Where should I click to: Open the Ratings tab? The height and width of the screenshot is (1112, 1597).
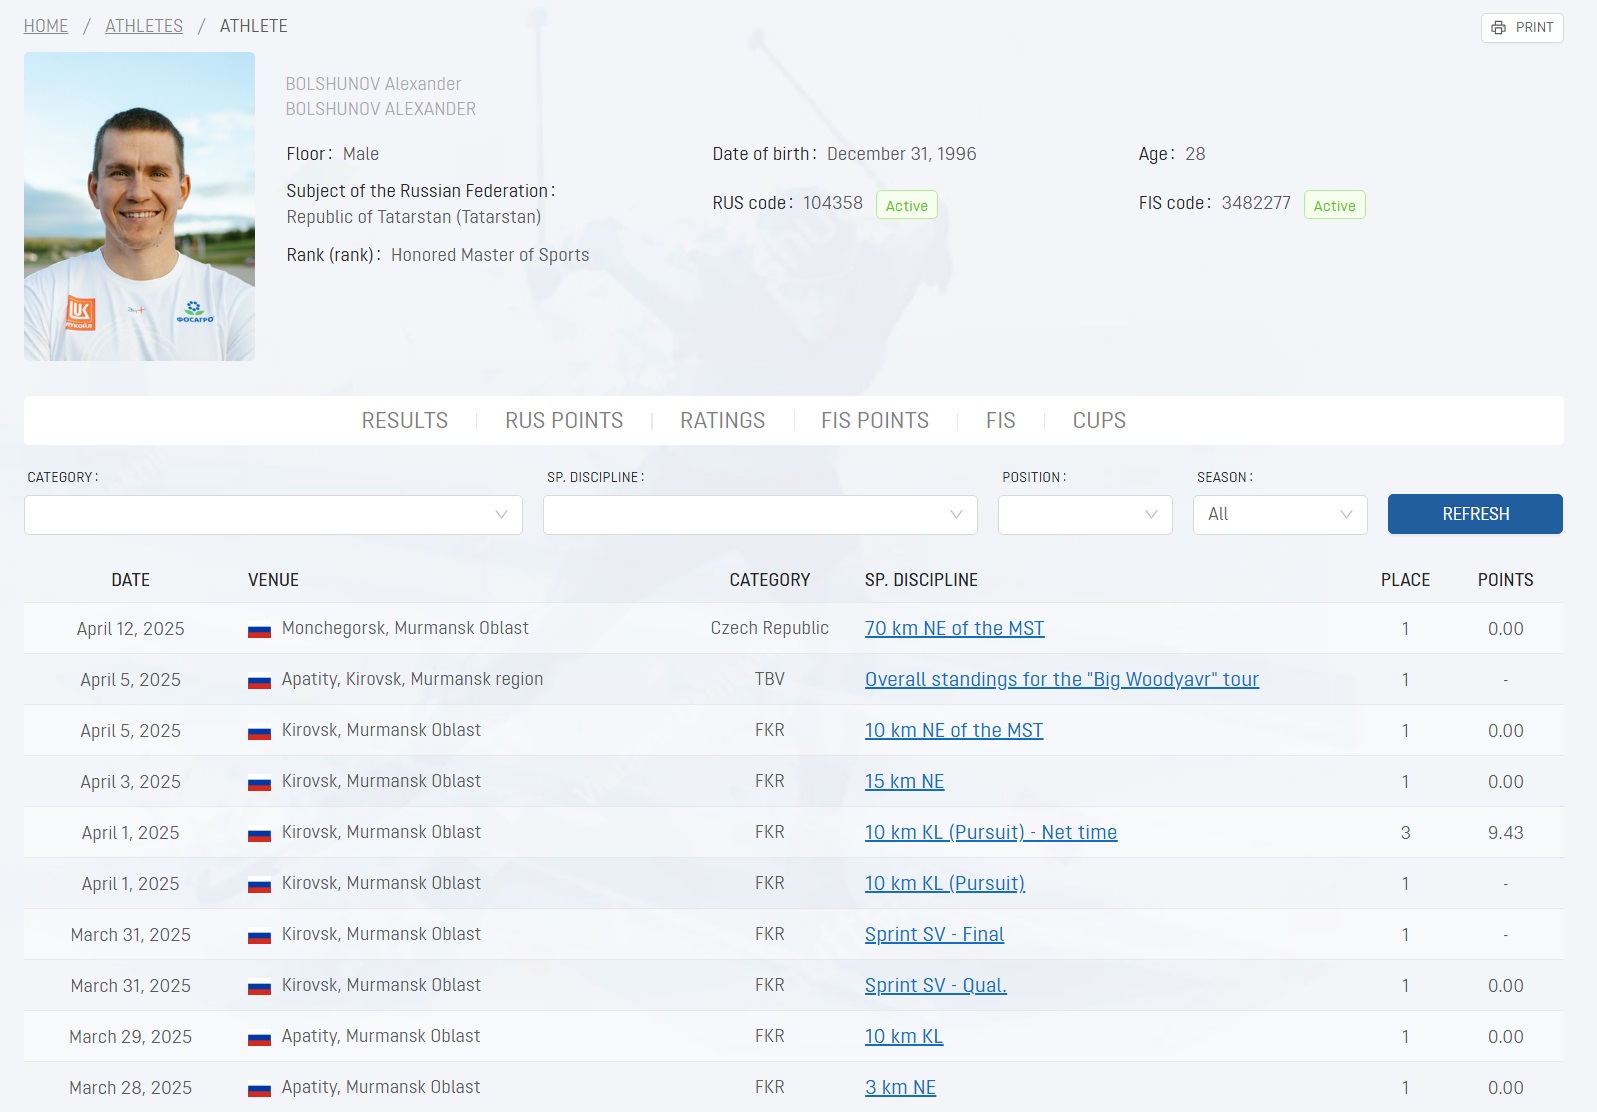[x=723, y=421]
